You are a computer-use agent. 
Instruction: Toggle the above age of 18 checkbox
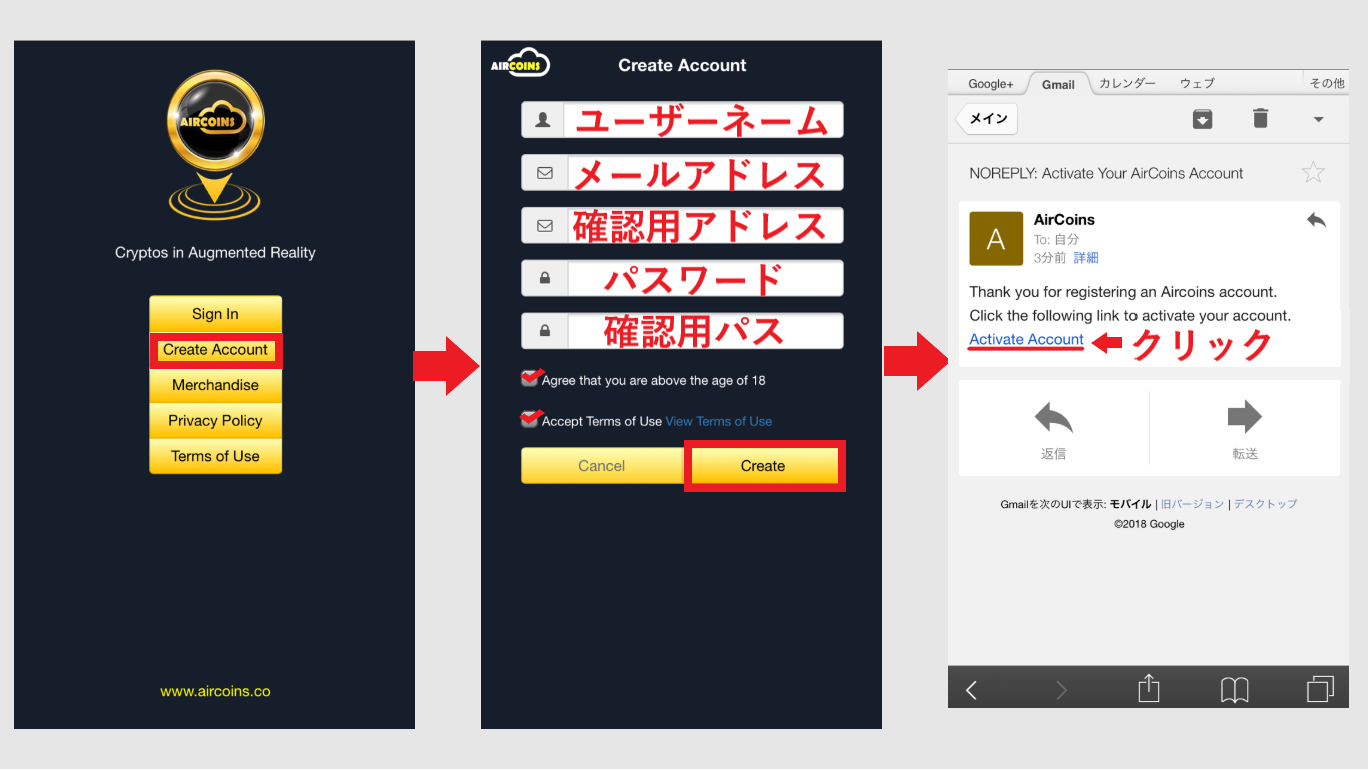pyautogui.click(x=531, y=378)
